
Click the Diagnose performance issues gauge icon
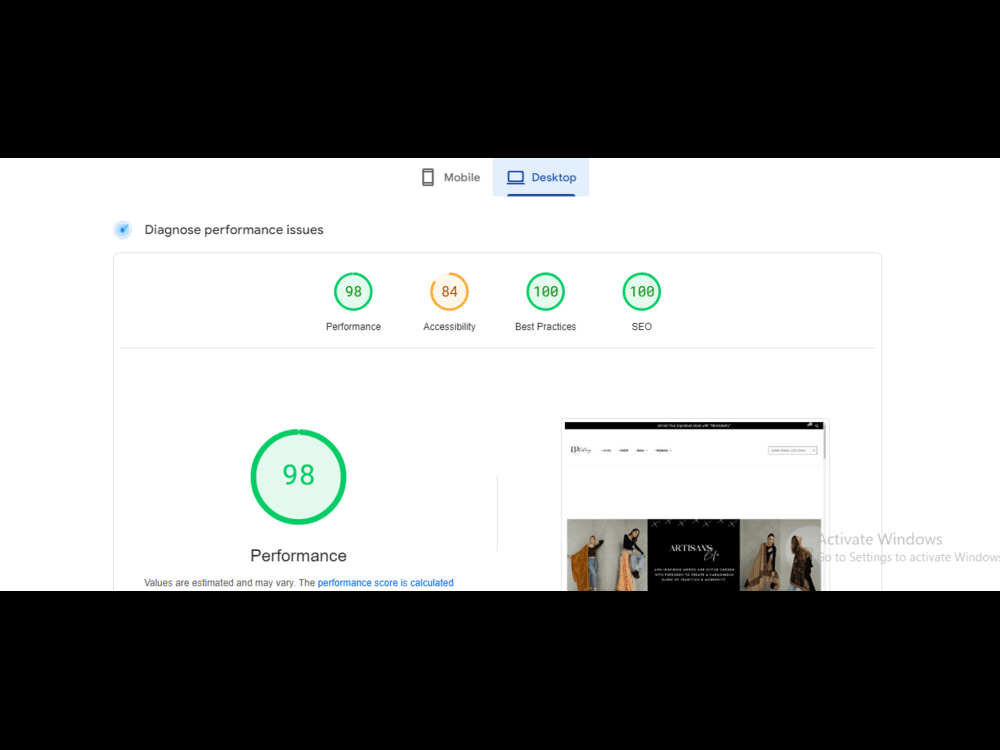pos(122,230)
